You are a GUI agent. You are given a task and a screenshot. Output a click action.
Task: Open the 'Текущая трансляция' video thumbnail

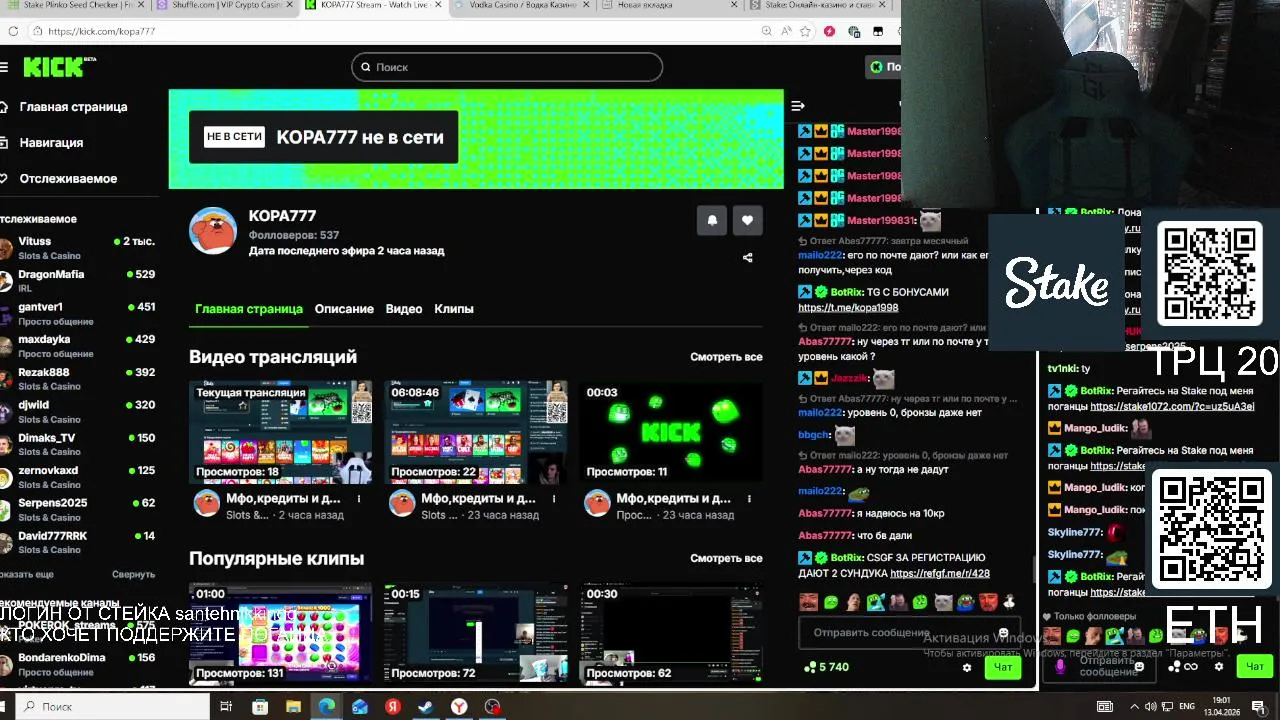280,432
